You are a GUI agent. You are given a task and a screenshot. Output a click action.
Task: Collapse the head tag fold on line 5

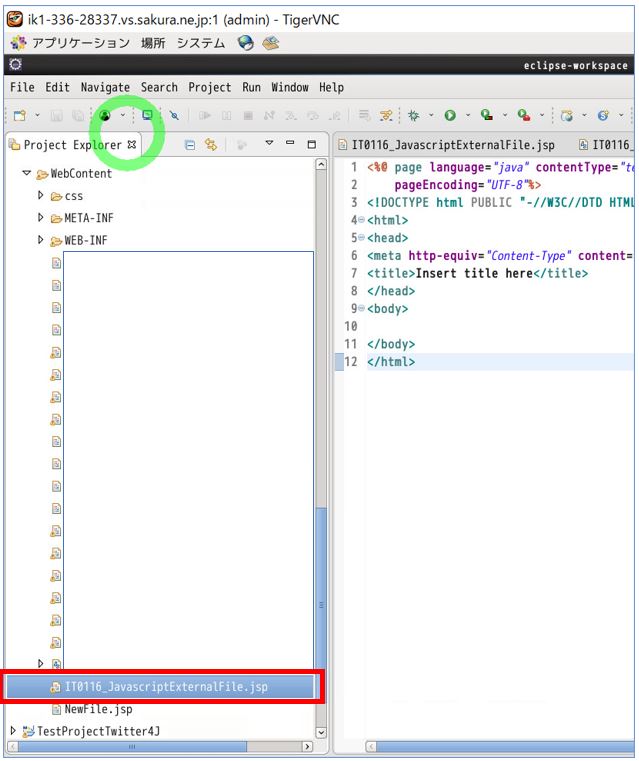click(361, 238)
